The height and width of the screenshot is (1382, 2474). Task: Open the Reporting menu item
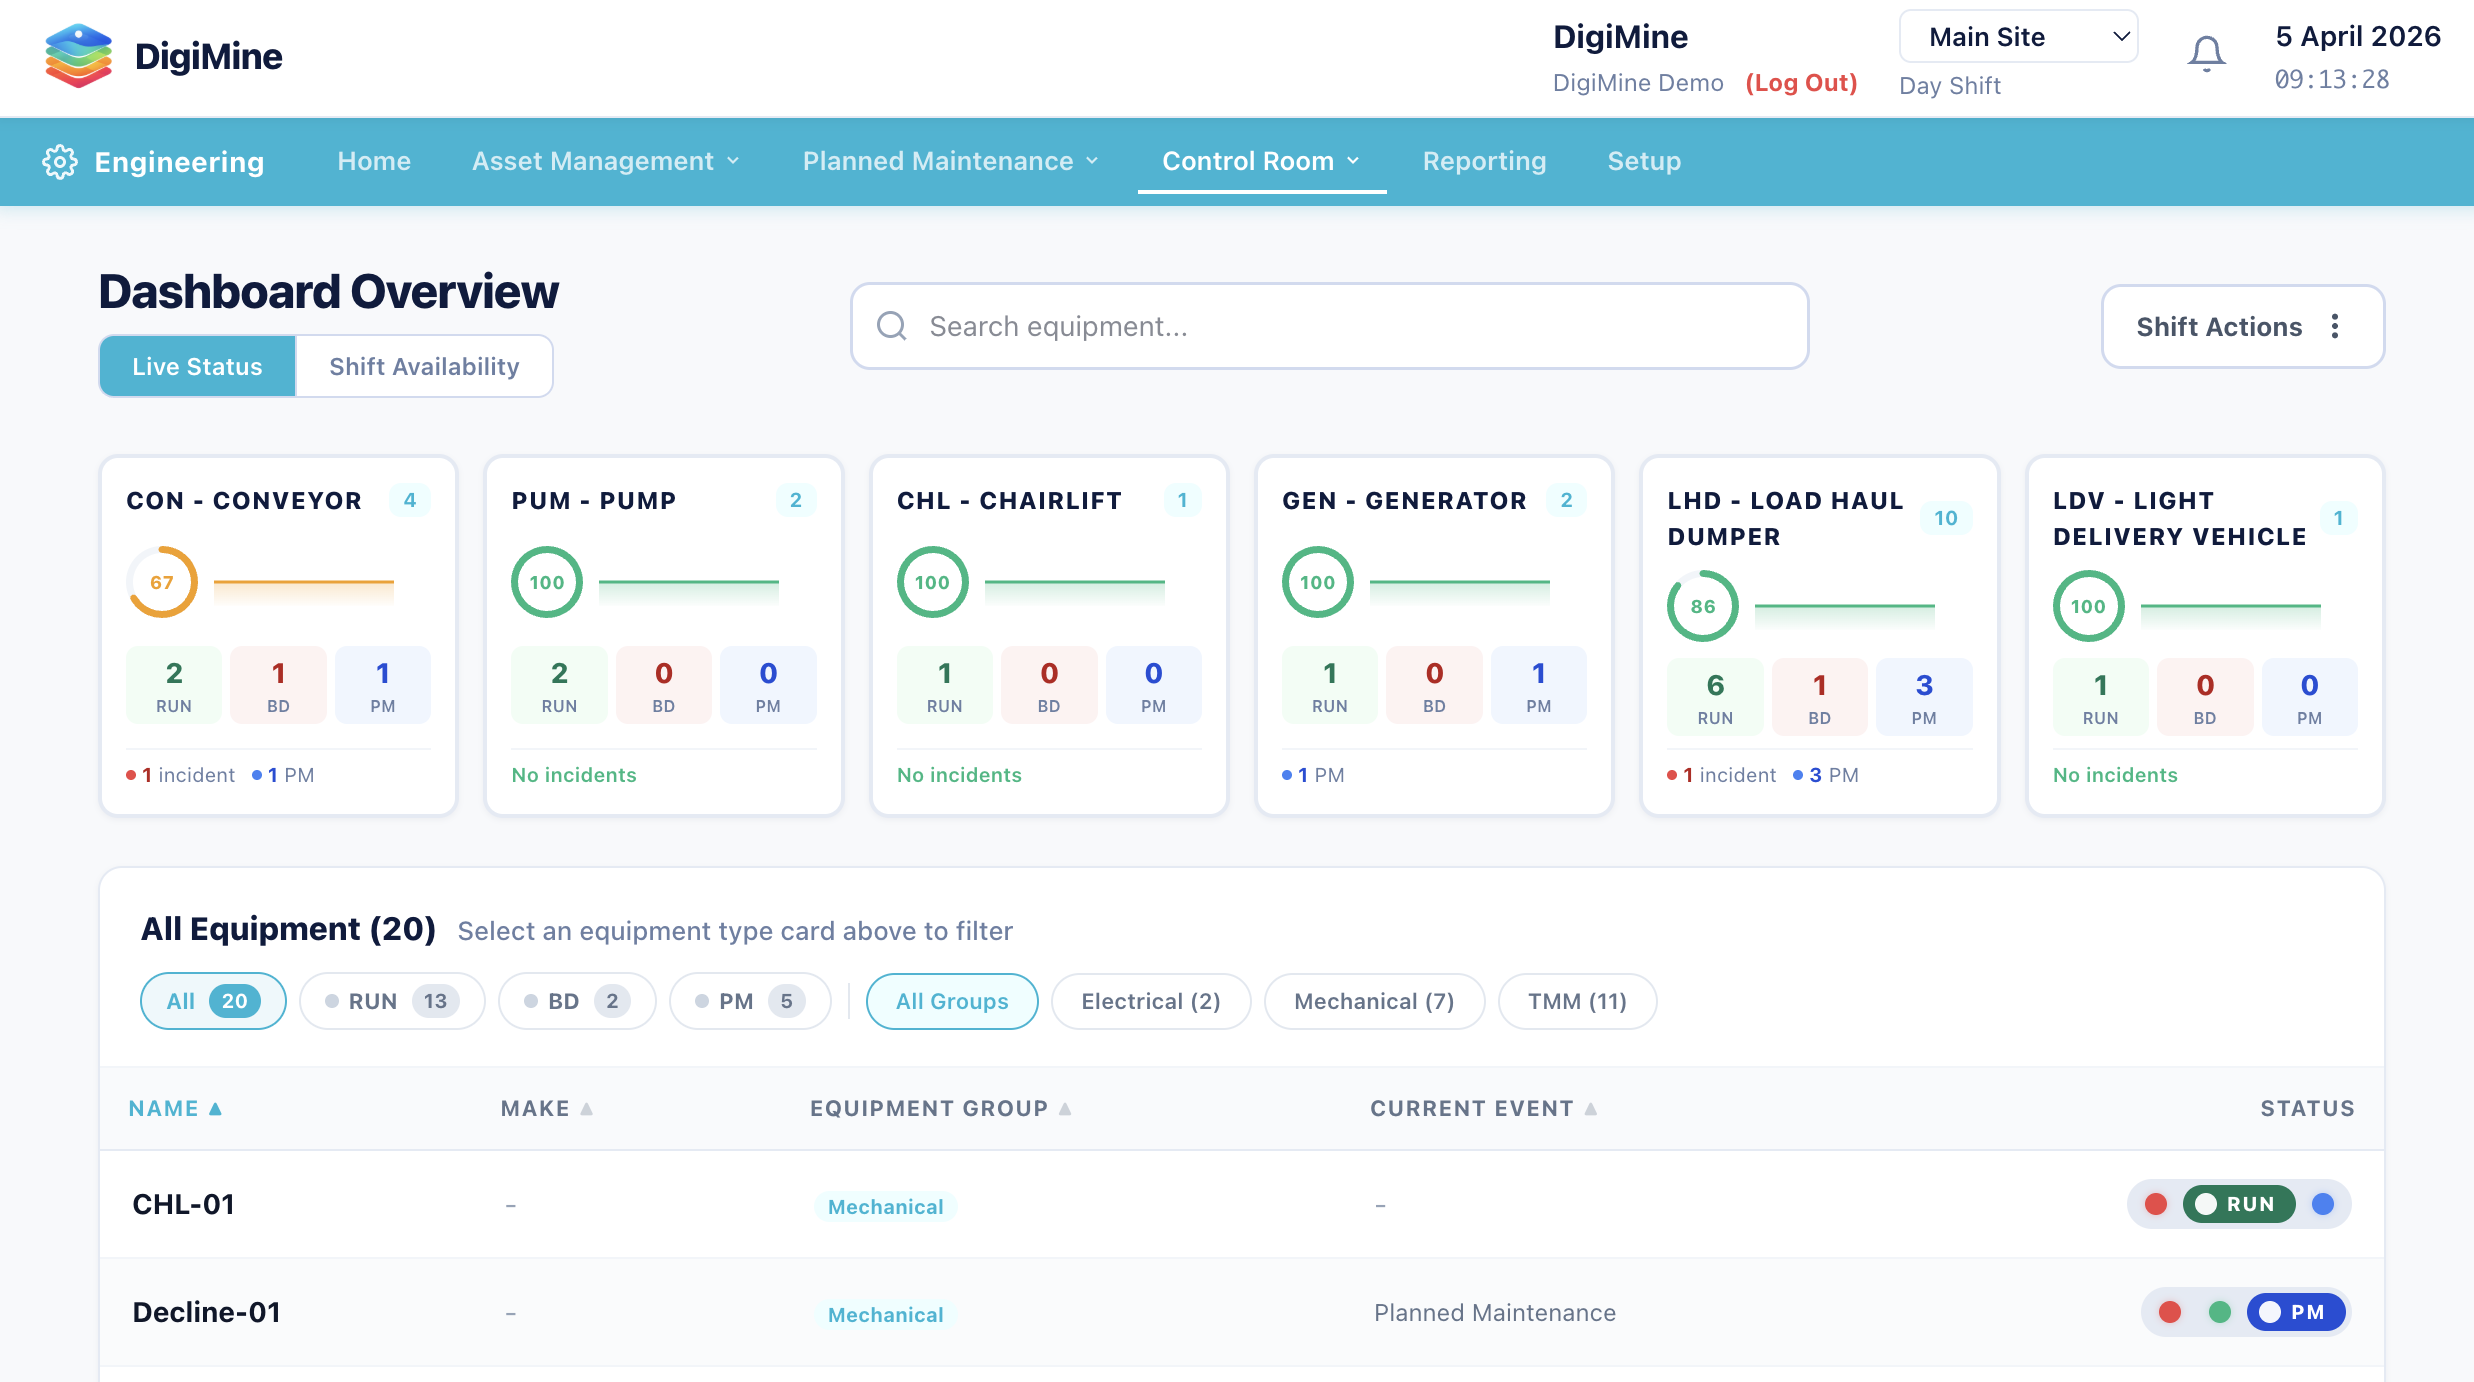point(1484,161)
